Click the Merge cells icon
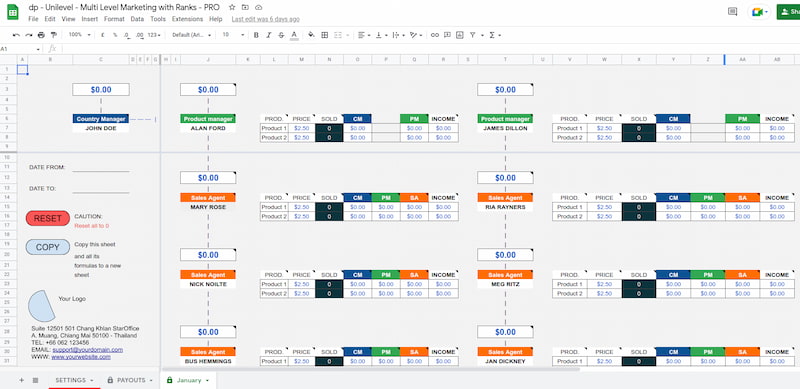800x389 pixels. click(338, 35)
